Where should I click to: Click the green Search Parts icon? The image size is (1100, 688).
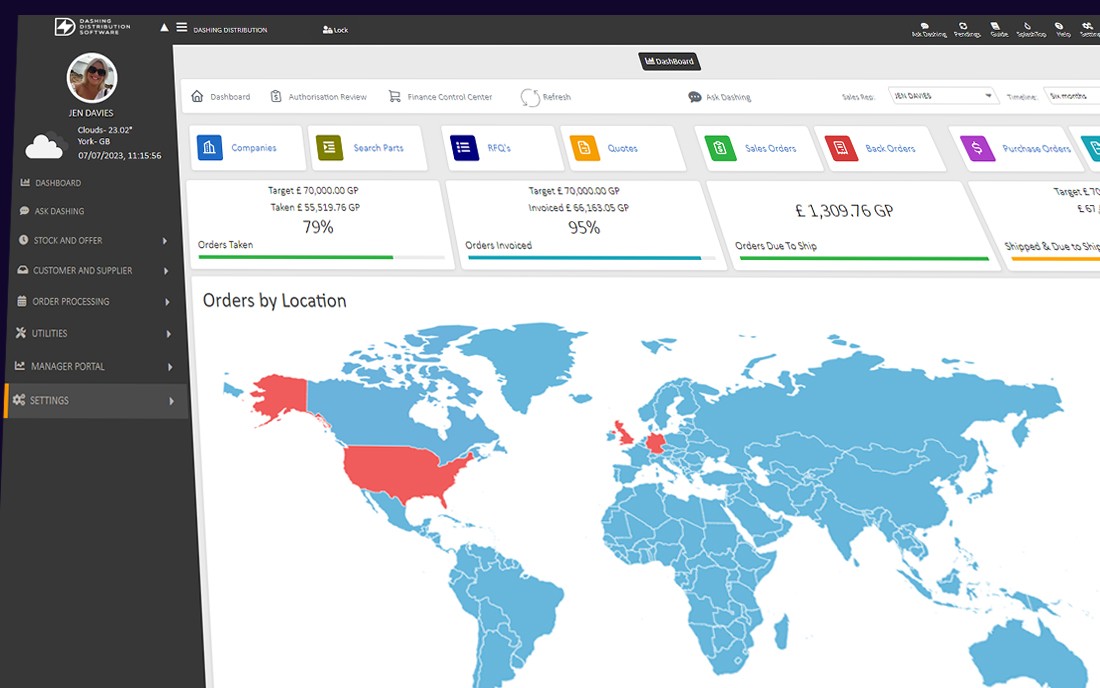click(x=330, y=148)
